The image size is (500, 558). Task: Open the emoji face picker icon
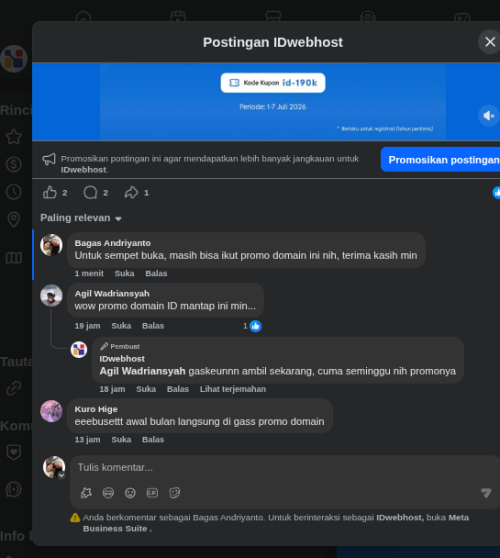pyautogui.click(x=130, y=493)
